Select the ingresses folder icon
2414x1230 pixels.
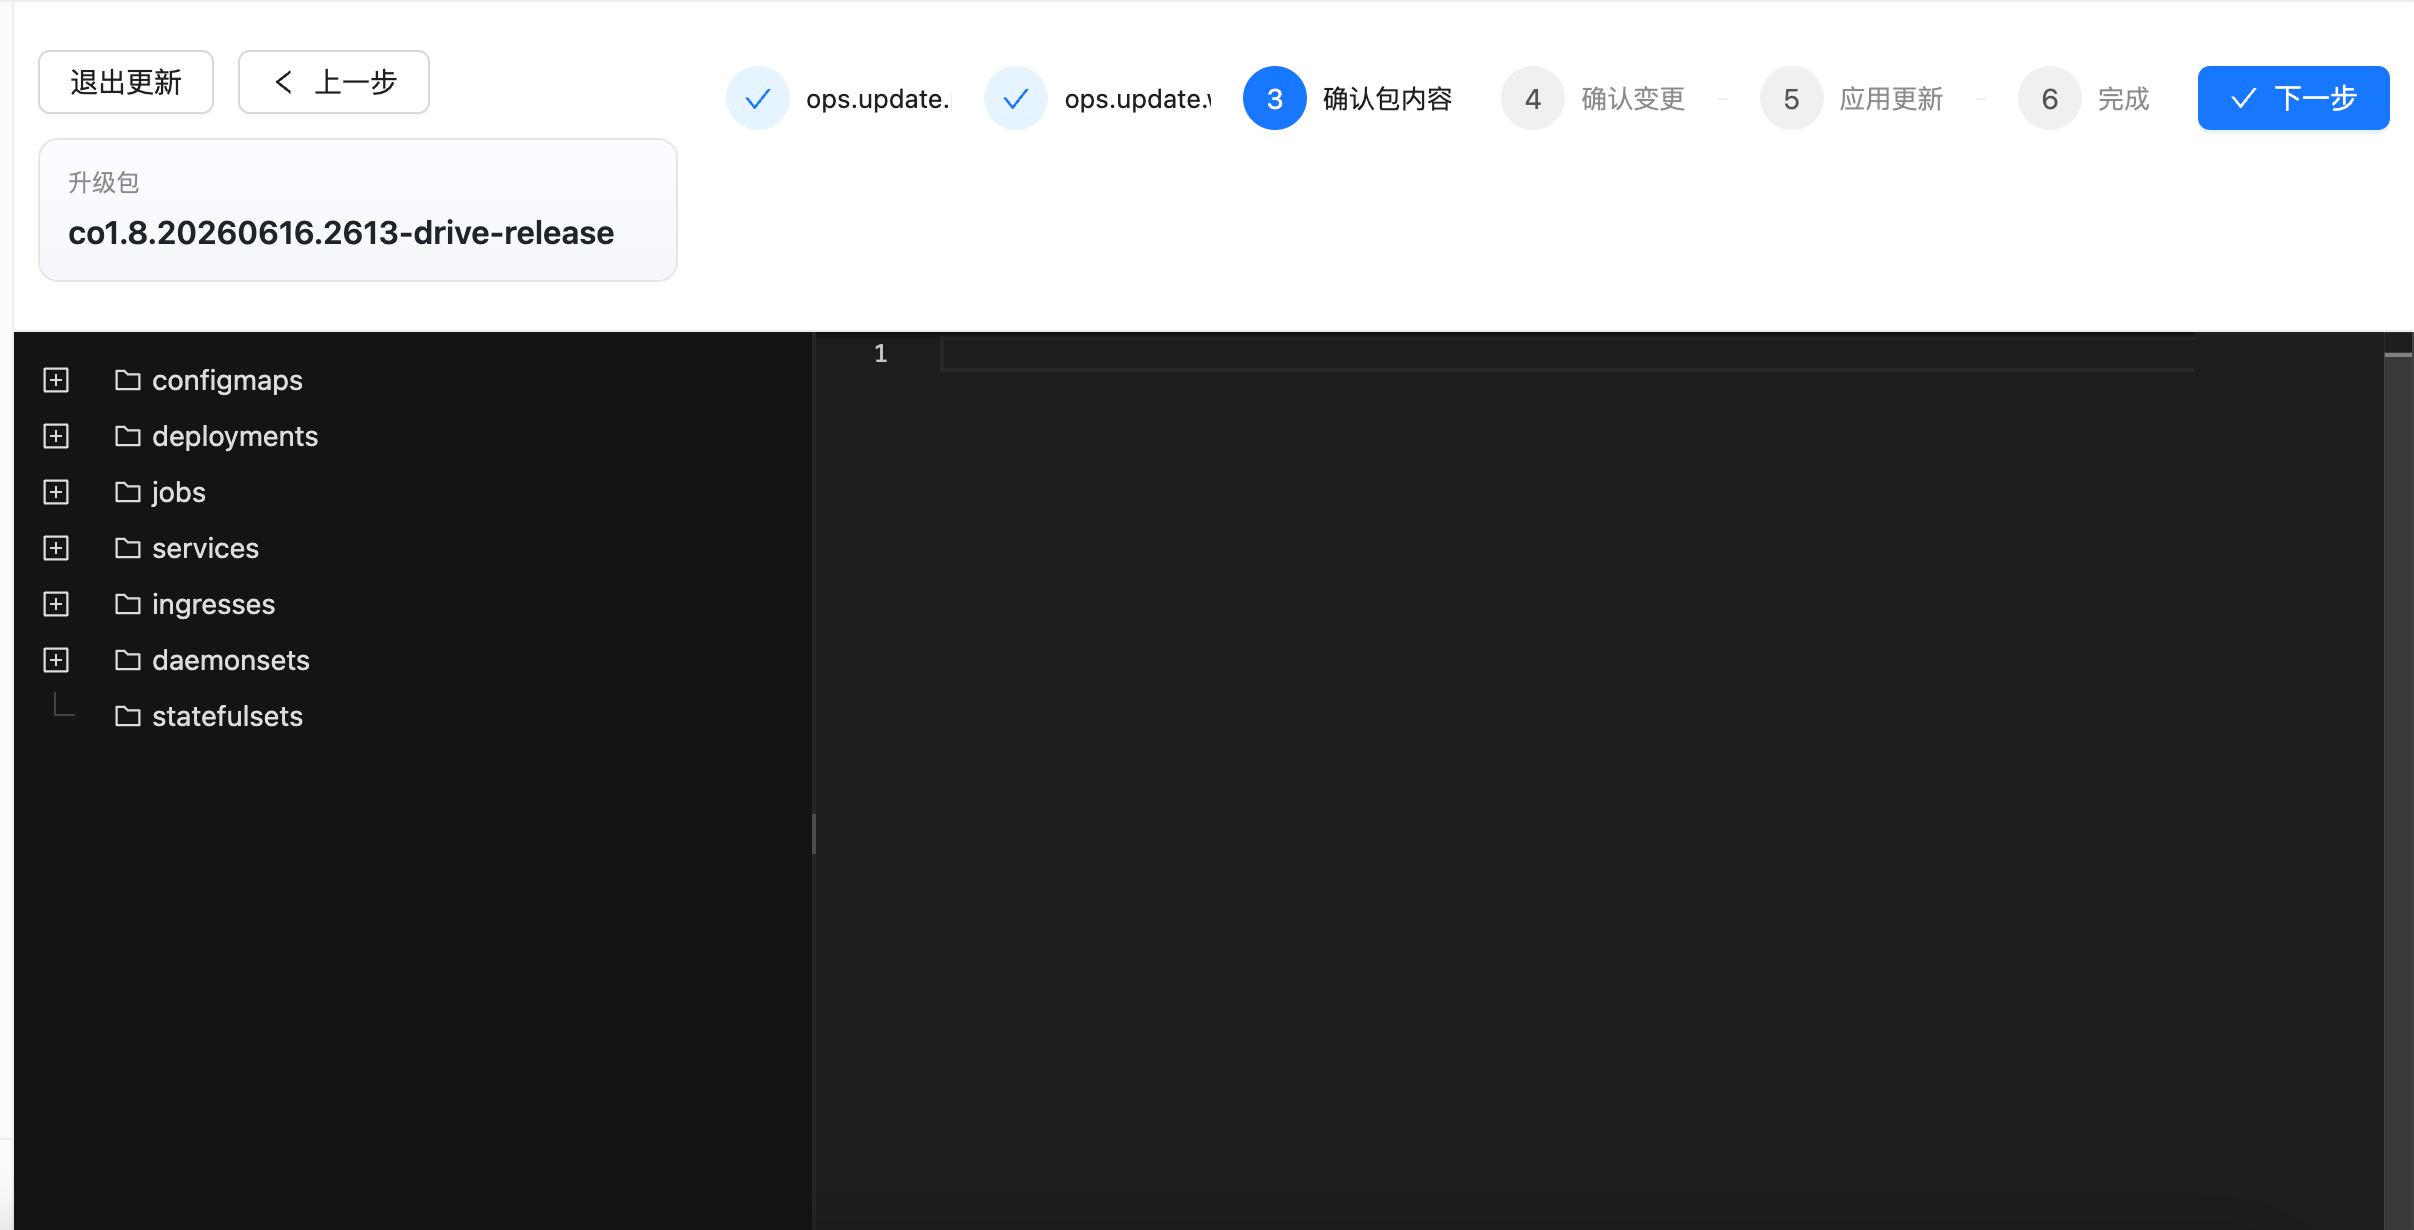(128, 604)
